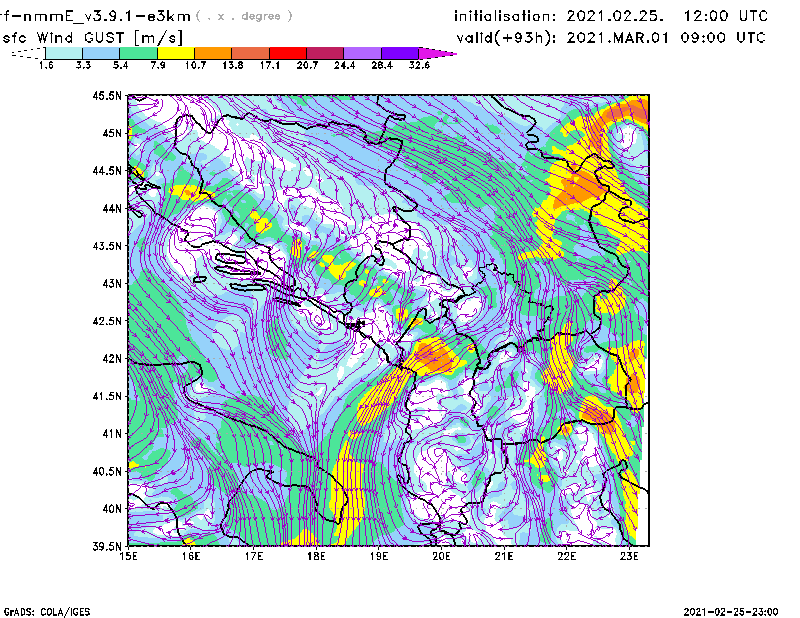Click the 42.5N latitude label
The image size is (800, 618).
[107, 321]
